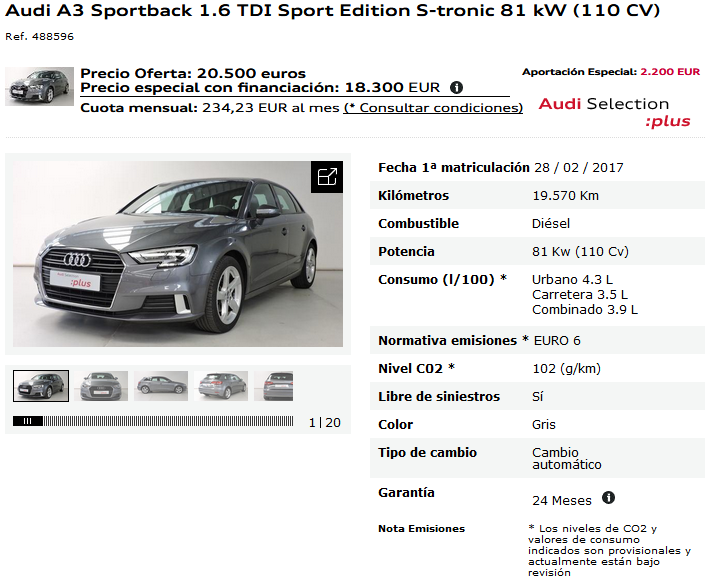709x584 pixels.
Task: Click the Ref. 488596 reference text
Action: 39,37
